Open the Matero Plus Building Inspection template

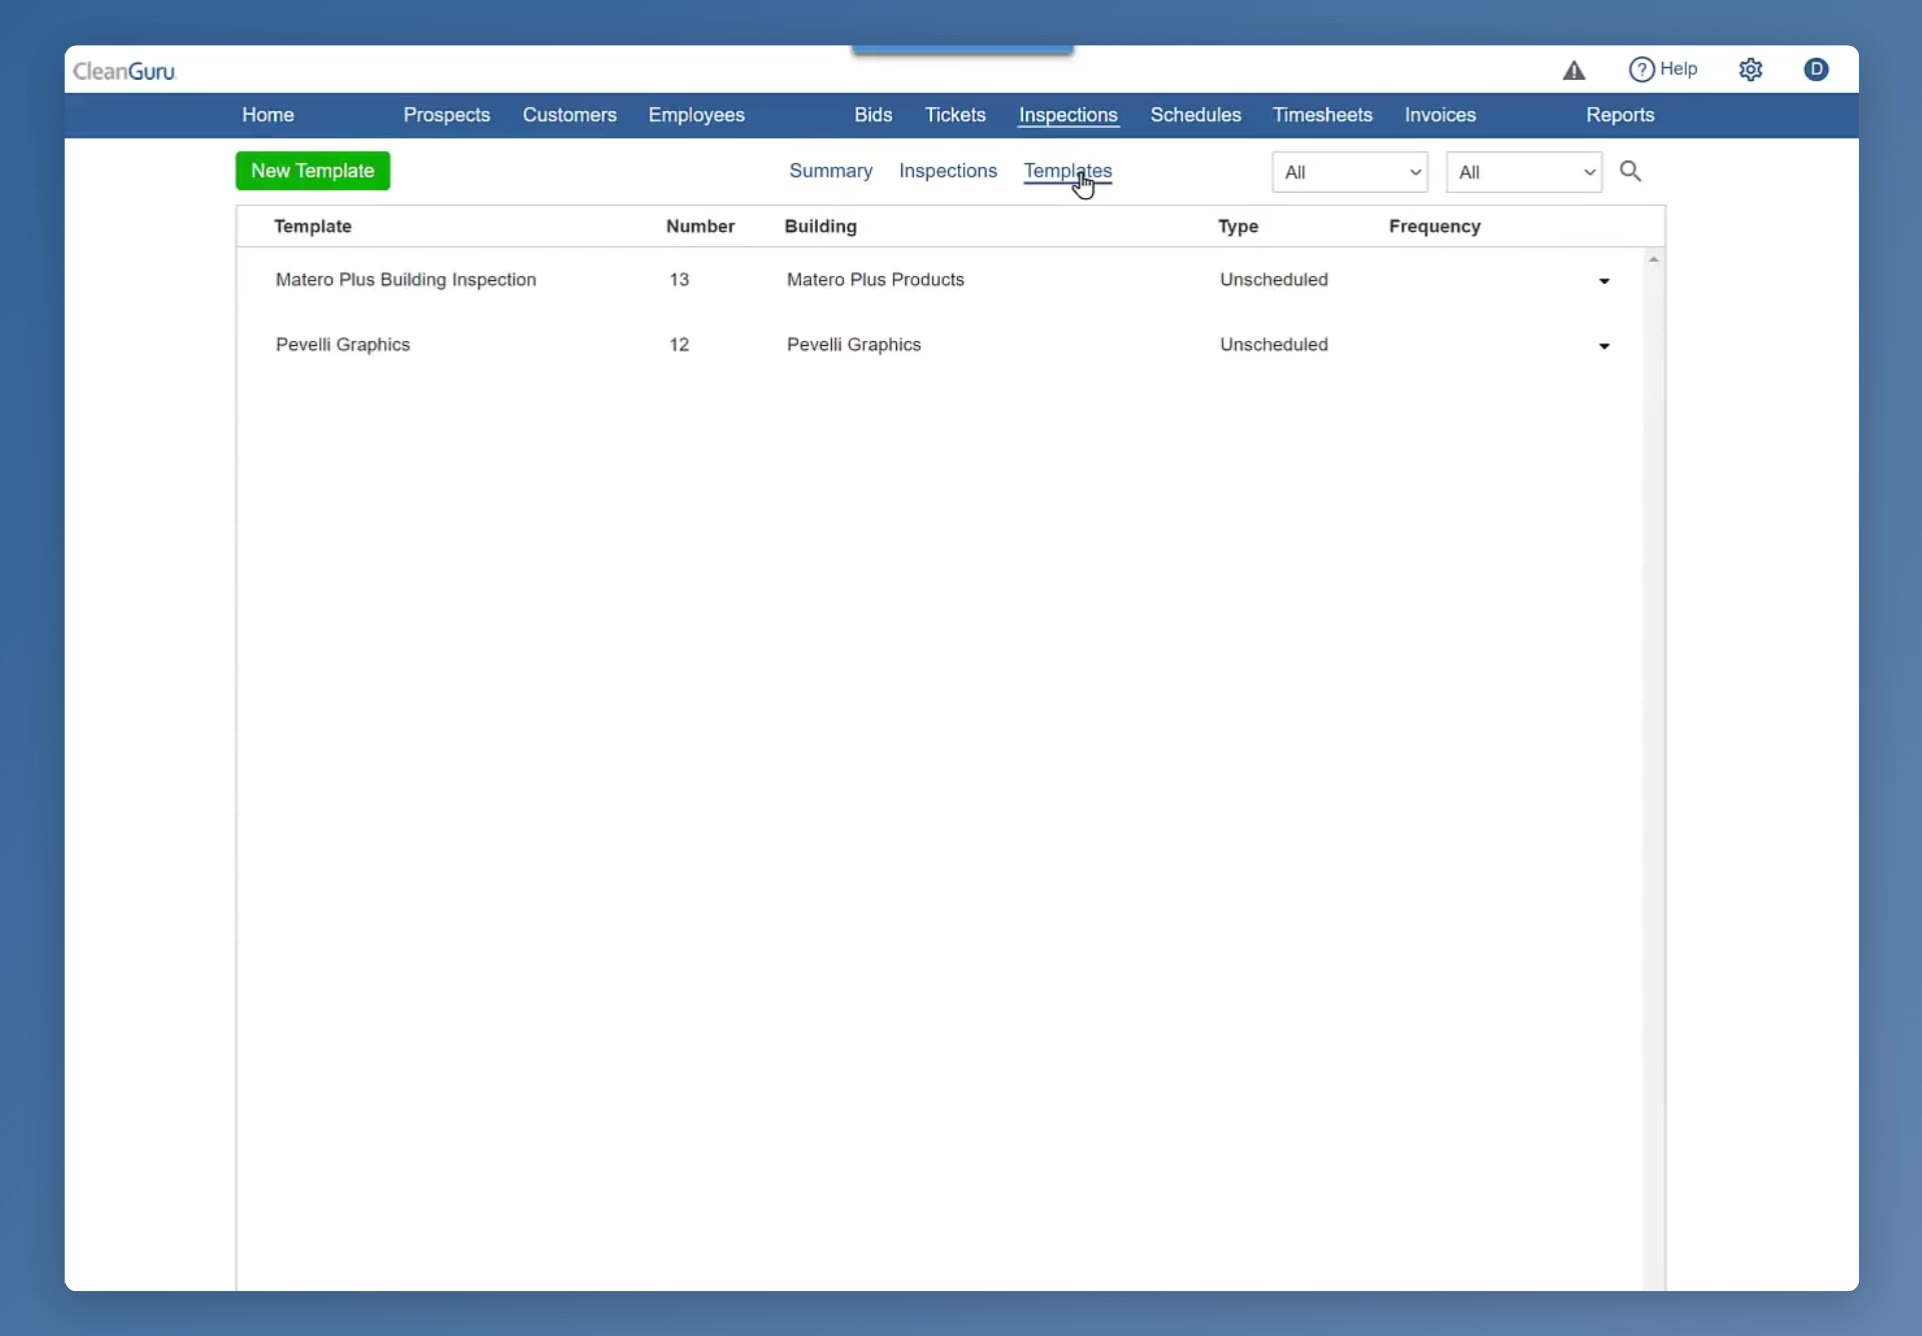pyautogui.click(x=406, y=280)
